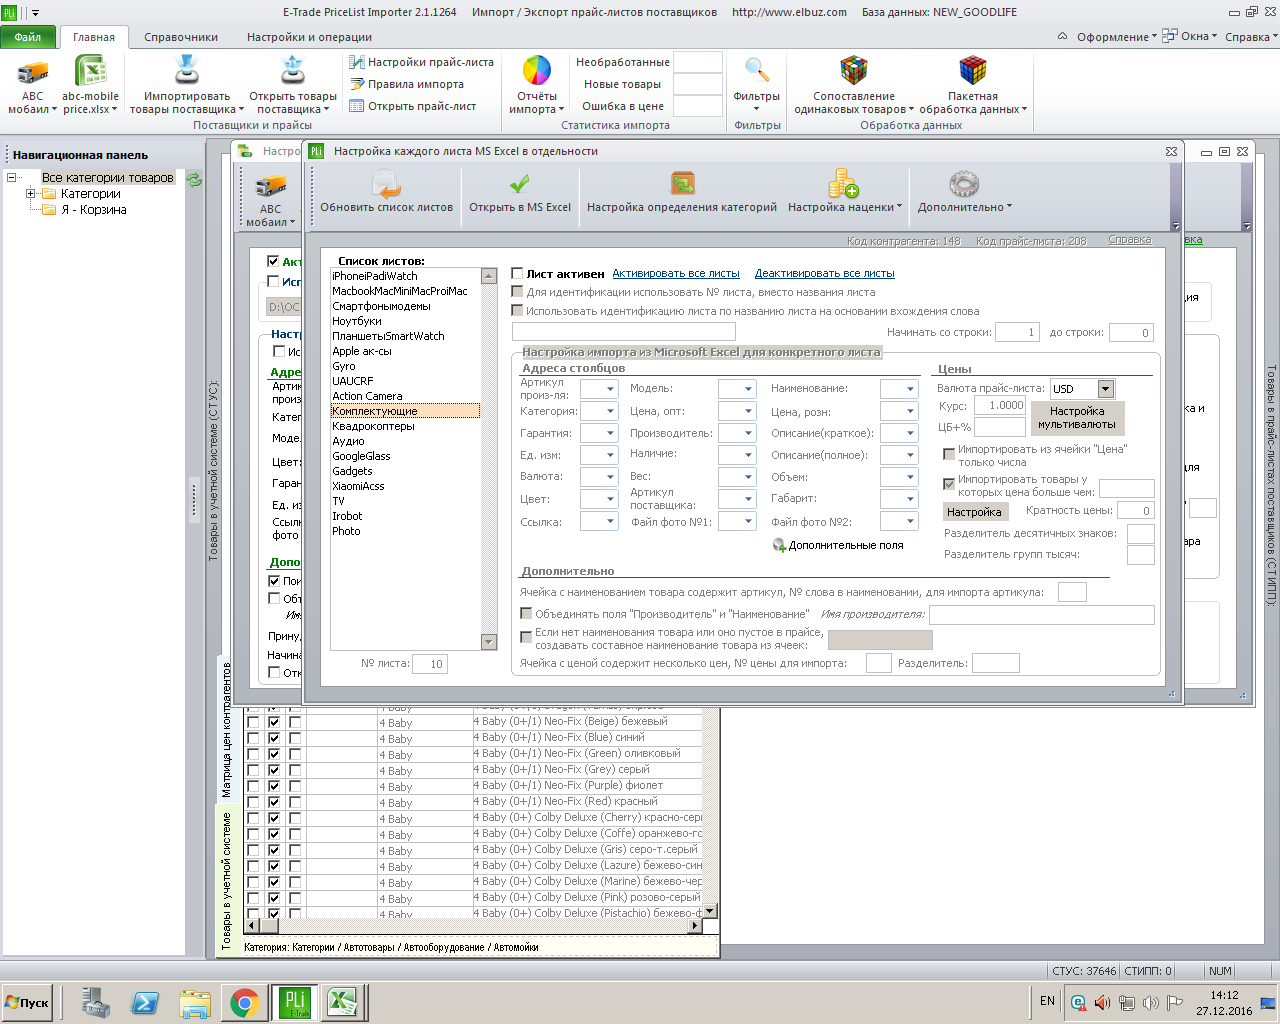Open the Артикул произ-ля column dropdown
Viewport: 1280px width, 1024px height.
[x=610, y=389]
